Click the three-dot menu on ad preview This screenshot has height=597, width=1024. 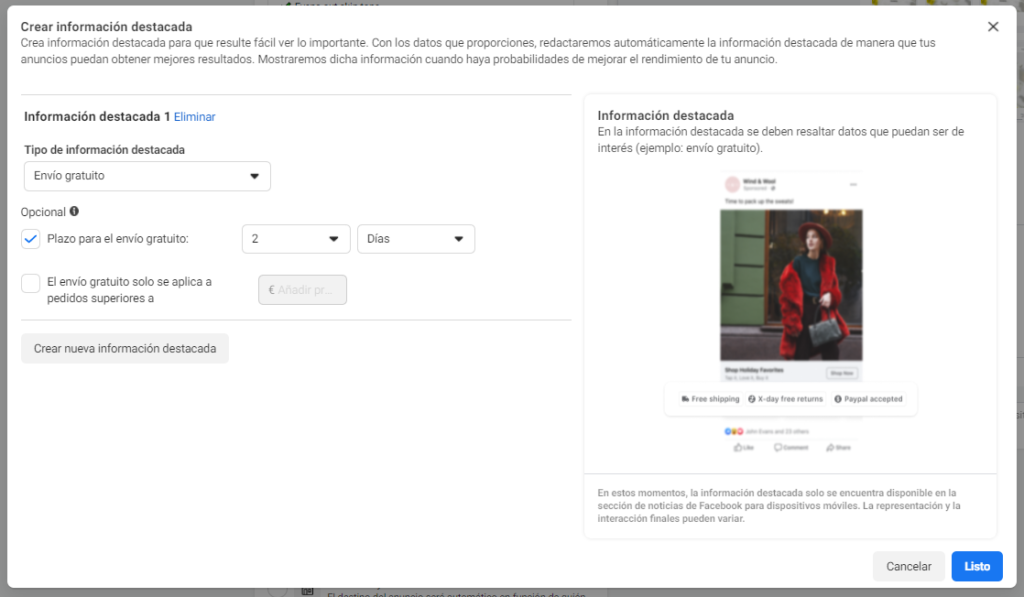[853, 185]
